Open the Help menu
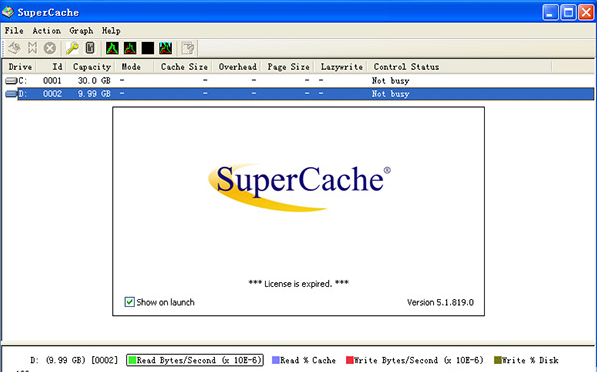Viewport: 597px width, 372px height. pos(111,30)
